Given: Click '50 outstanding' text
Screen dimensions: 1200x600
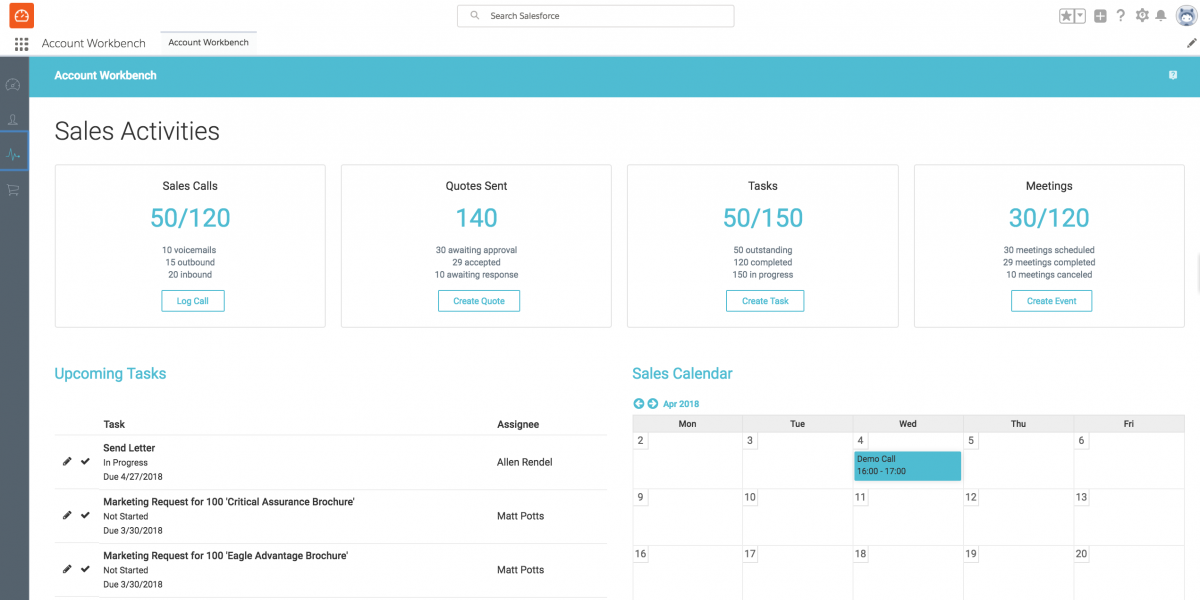Looking at the screenshot, I should tap(763, 250).
